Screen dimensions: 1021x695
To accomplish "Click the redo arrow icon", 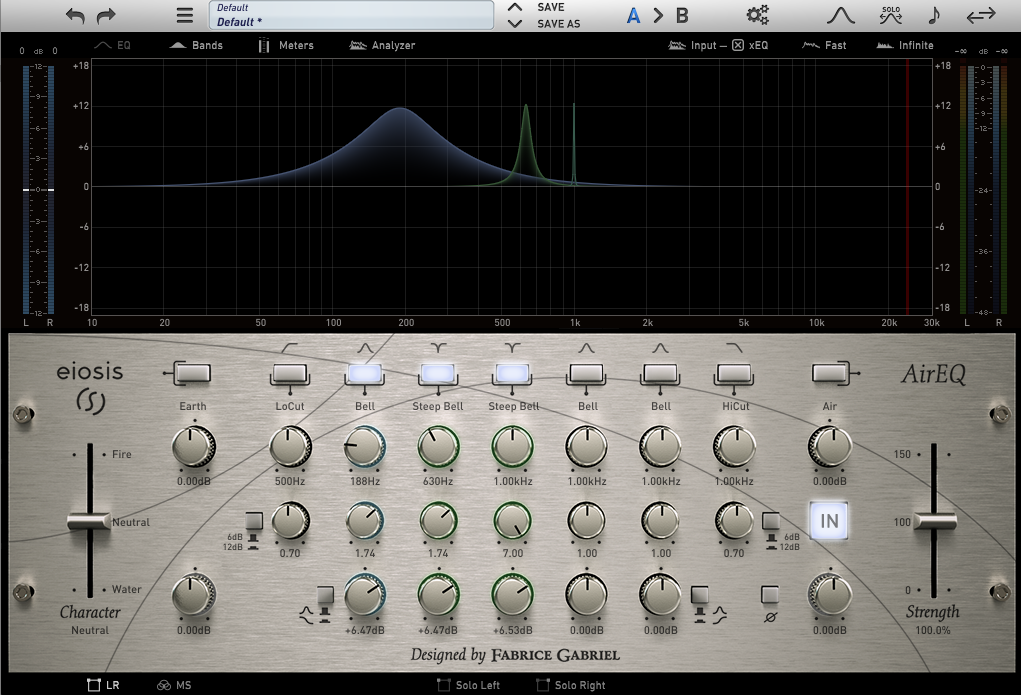I will click(106, 15).
